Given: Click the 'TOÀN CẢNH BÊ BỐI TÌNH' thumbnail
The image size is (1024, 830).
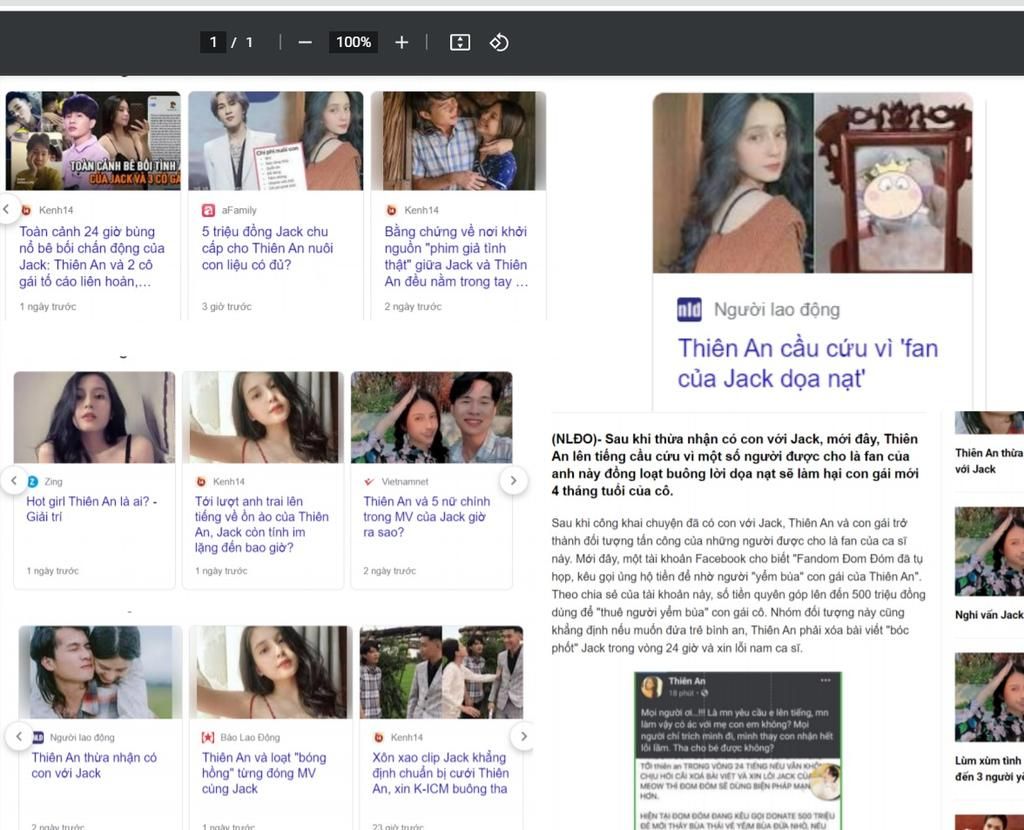Looking at the screenshot, I should [x=93, y=141].
